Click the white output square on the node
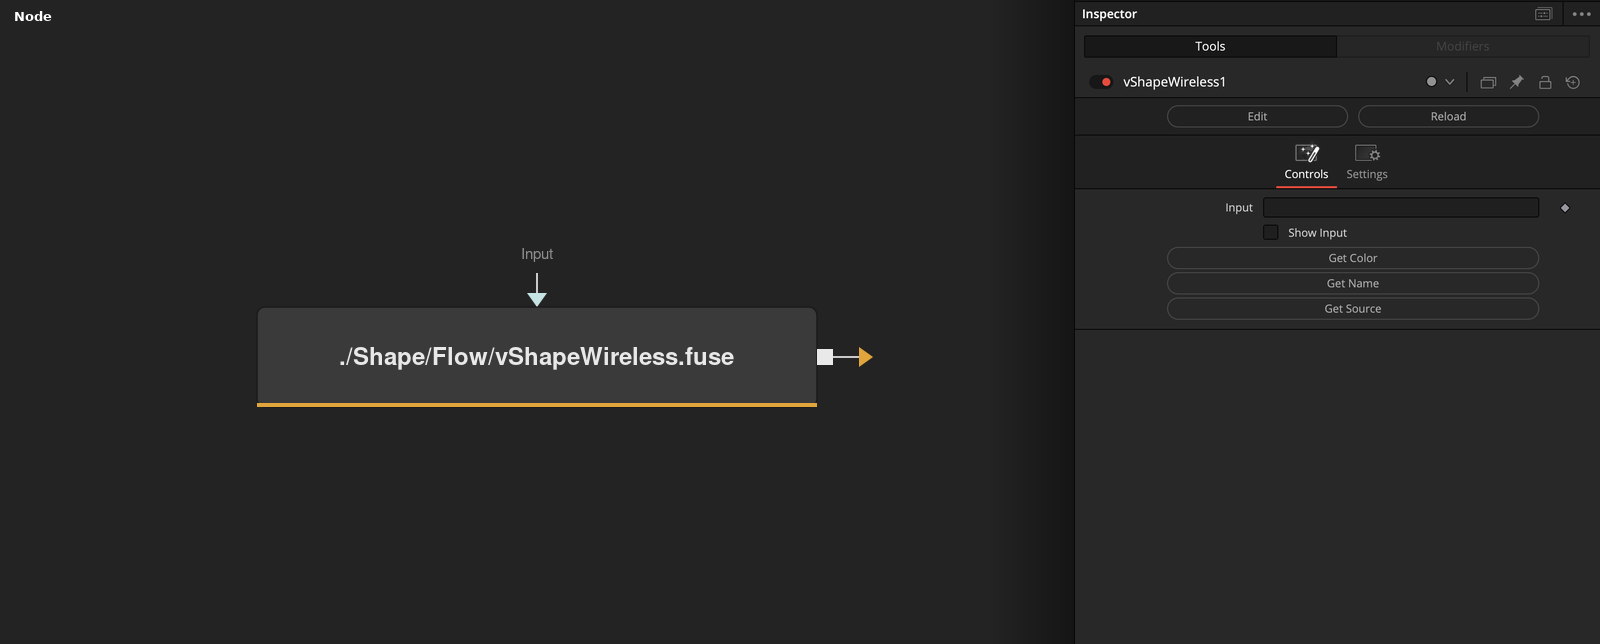This screenshot has height=644, width=1600. point(825,357)
